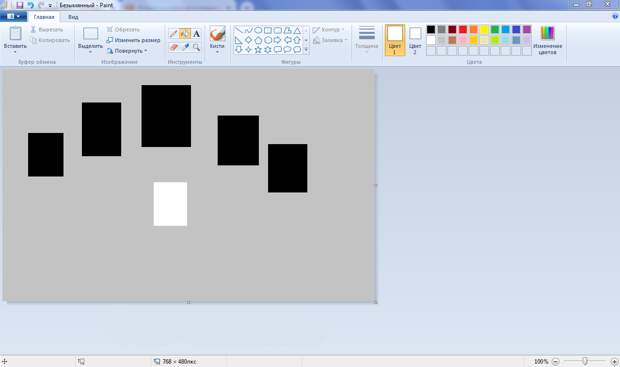Choose the Up arrow shape
Image resolution: width=620 pixels, height=367 pixels.
pyautogui.click(x=297, y=40)
